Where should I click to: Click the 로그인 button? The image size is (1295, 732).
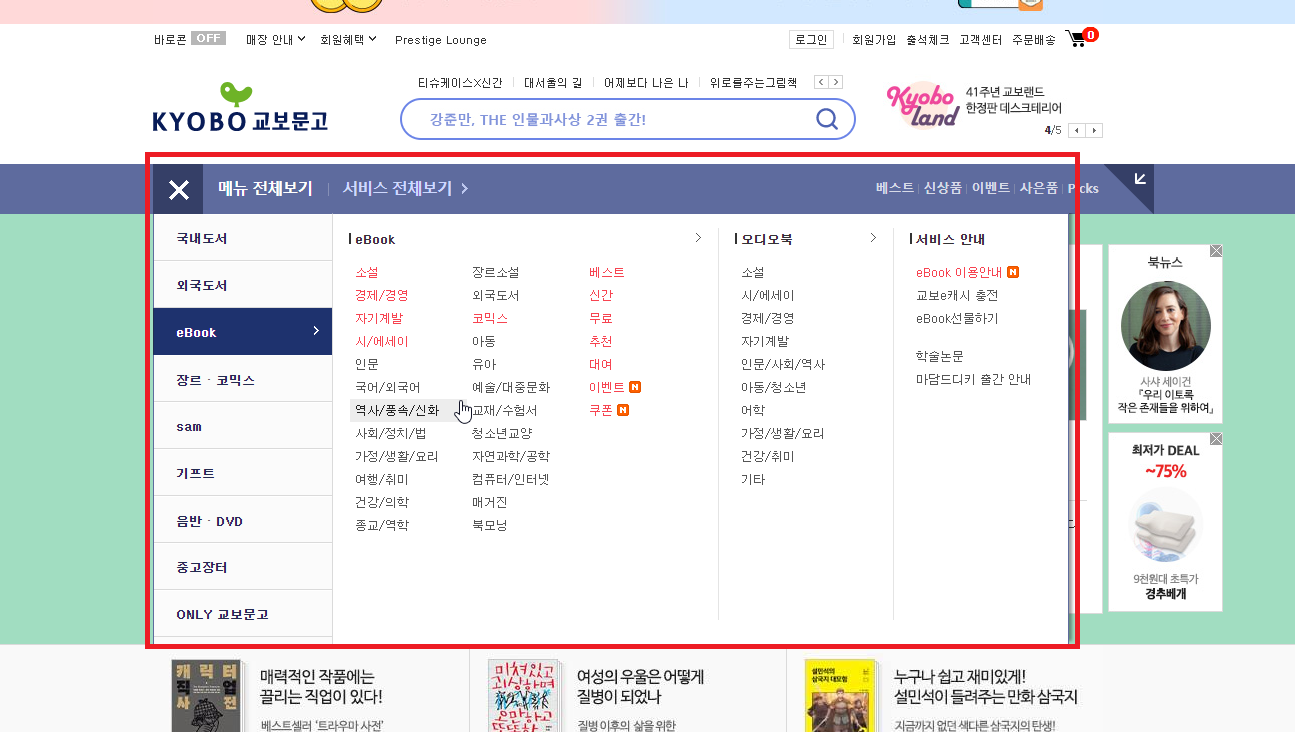(x=811, y=40)
